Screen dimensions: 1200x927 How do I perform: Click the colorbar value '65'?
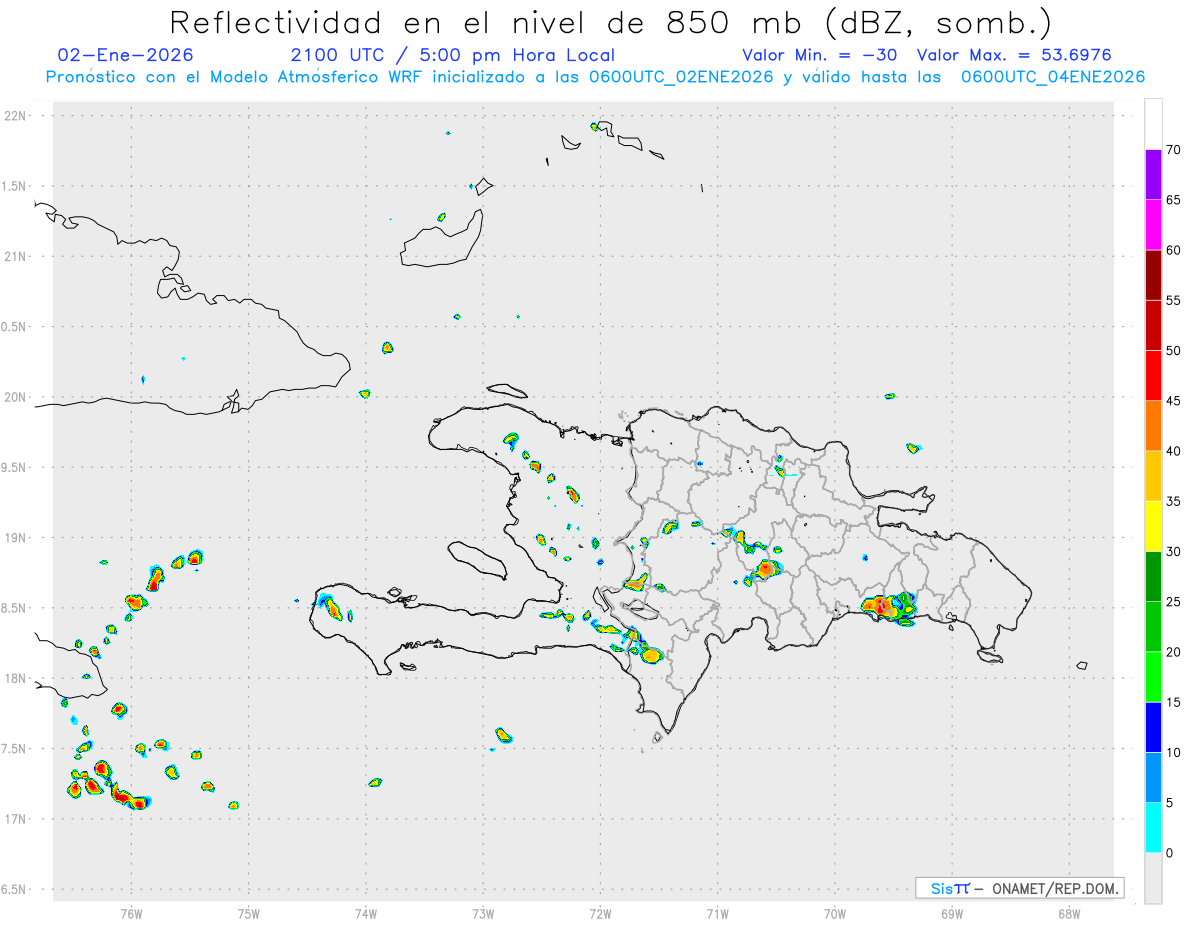coord(1174,200)
